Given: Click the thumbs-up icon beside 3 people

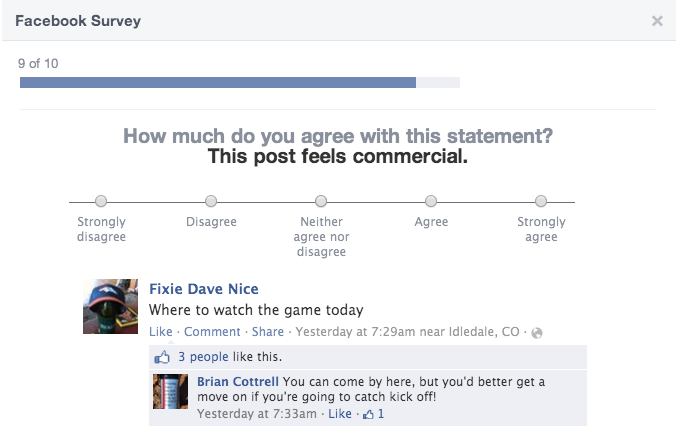Looking at the screenshot, I should click(x=162, y=357).
